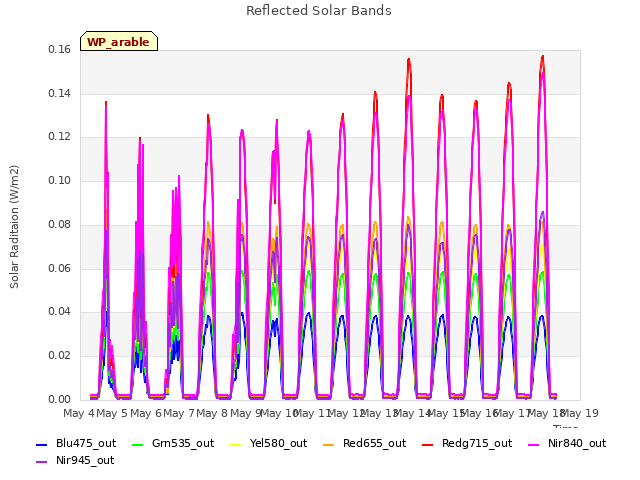Click the Solar Raditaion (W/m2) axis label
The image size is (640, 480).
tap(14, 227)
